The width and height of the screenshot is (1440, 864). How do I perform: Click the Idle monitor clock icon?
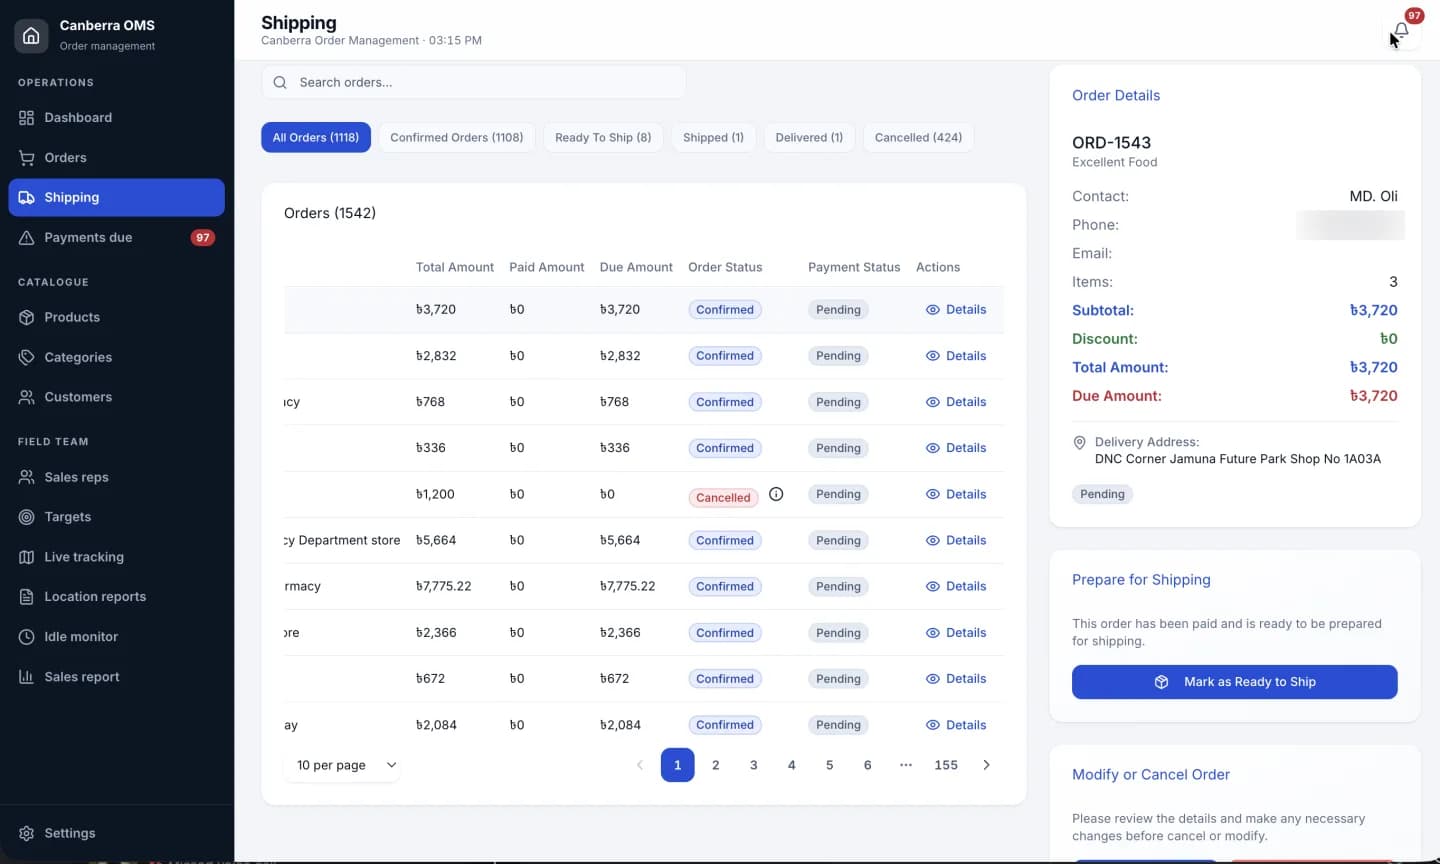coord(27,637)
